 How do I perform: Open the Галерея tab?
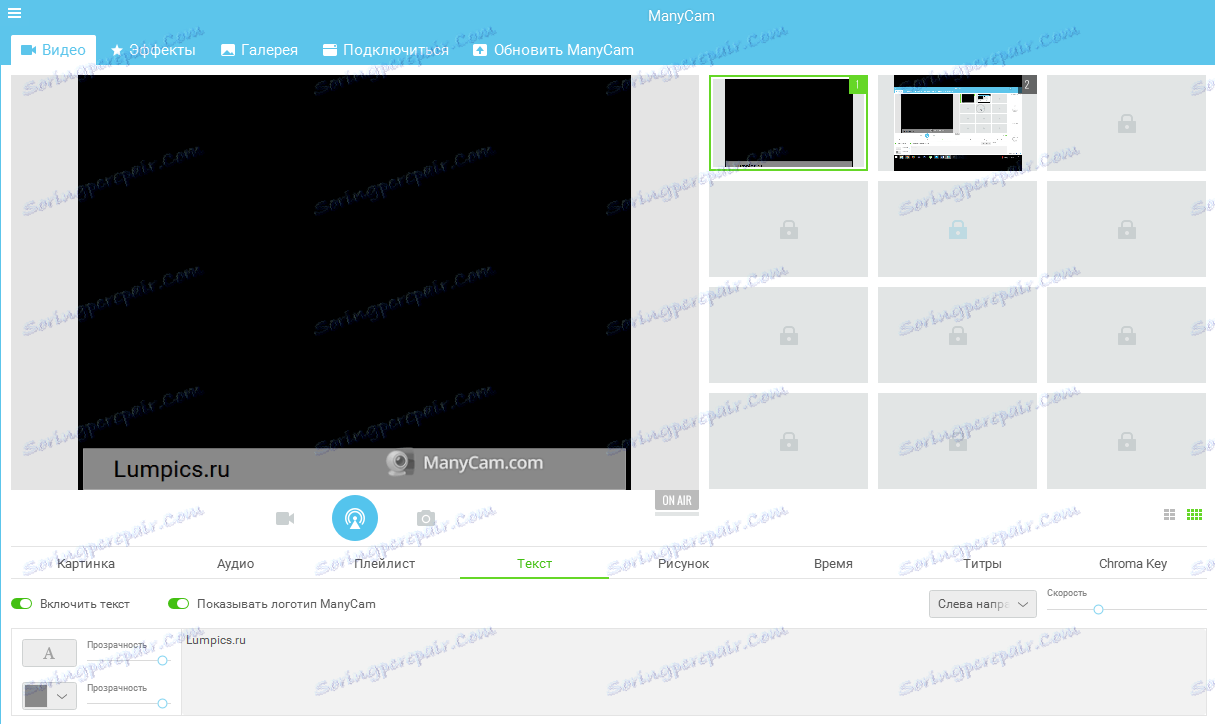(259, 50)
